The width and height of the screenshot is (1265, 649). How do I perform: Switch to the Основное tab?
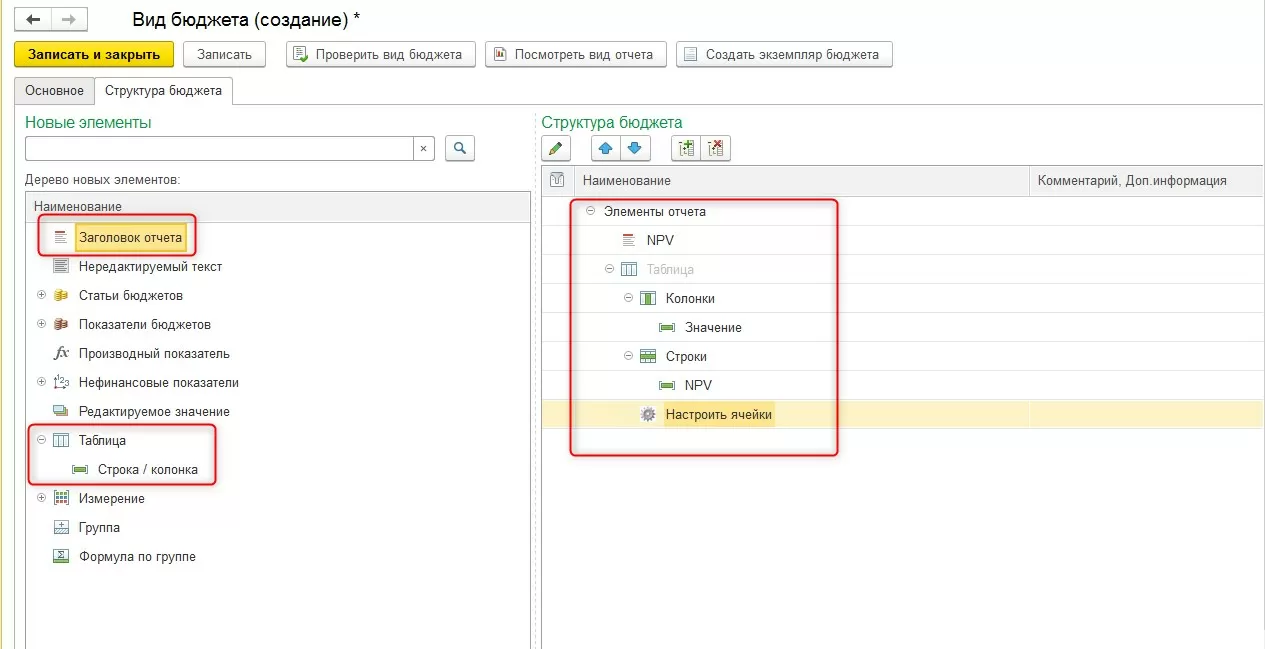pyautogui.click(x=55, y=90)
